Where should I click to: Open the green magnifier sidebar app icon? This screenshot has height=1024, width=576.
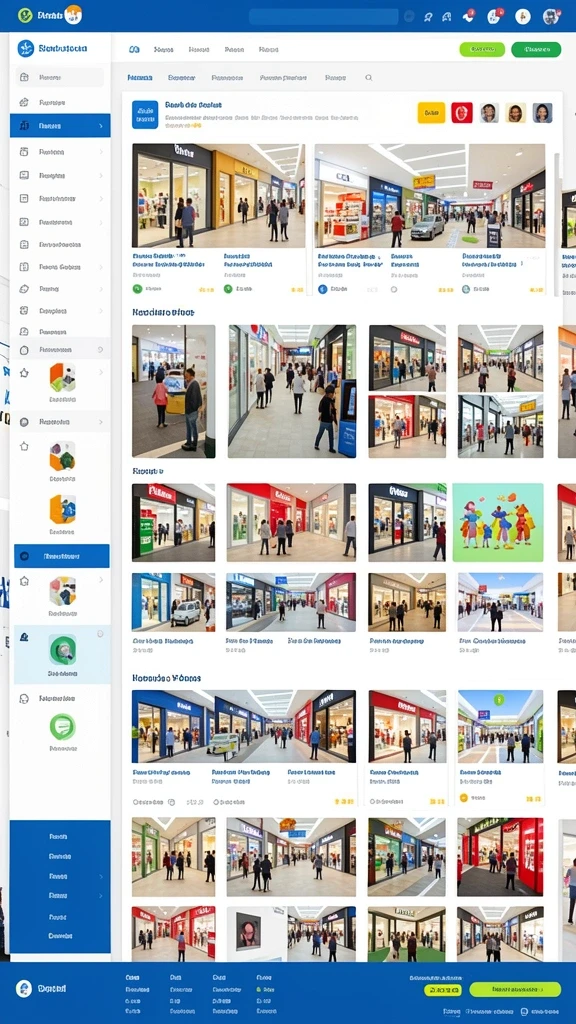pyautogui.click(x=63, y=650)
